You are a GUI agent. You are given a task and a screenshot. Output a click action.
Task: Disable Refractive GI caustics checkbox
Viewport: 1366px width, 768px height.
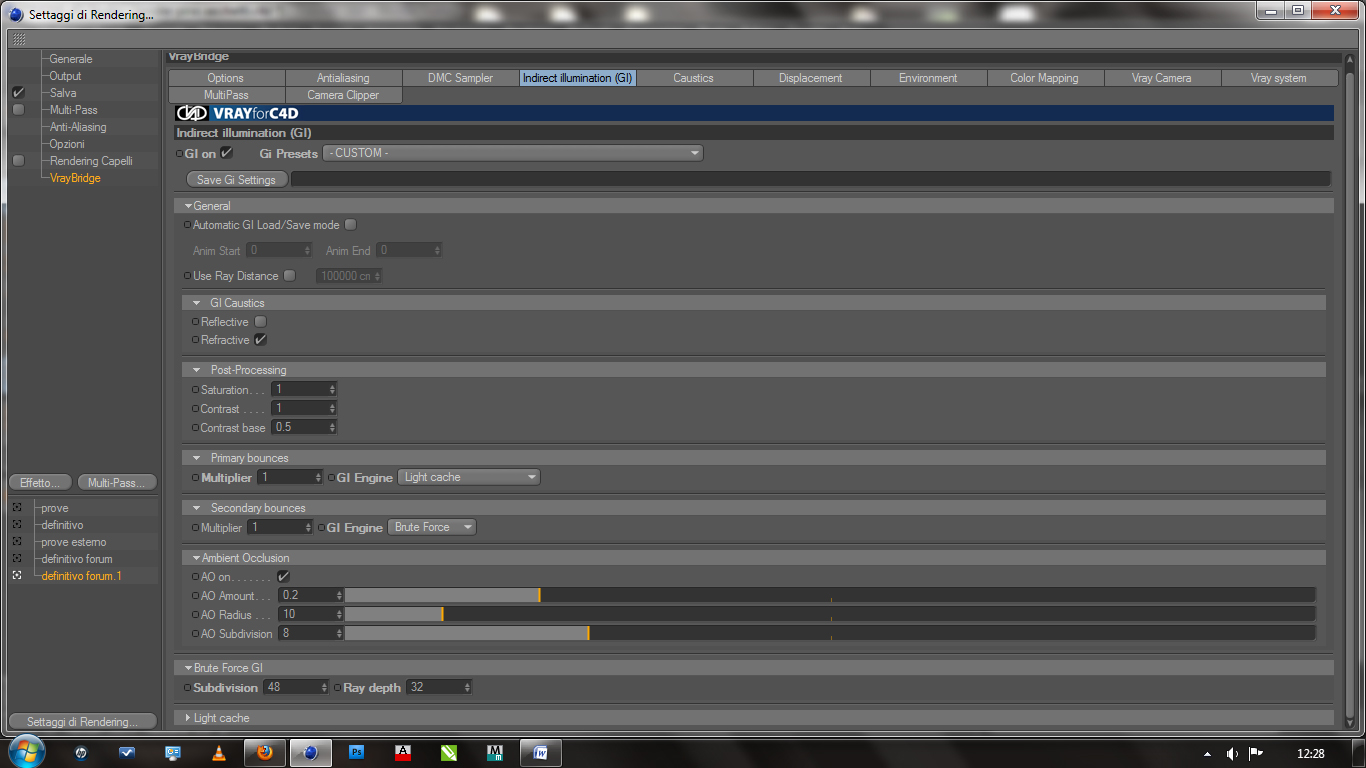pos(261,340)
